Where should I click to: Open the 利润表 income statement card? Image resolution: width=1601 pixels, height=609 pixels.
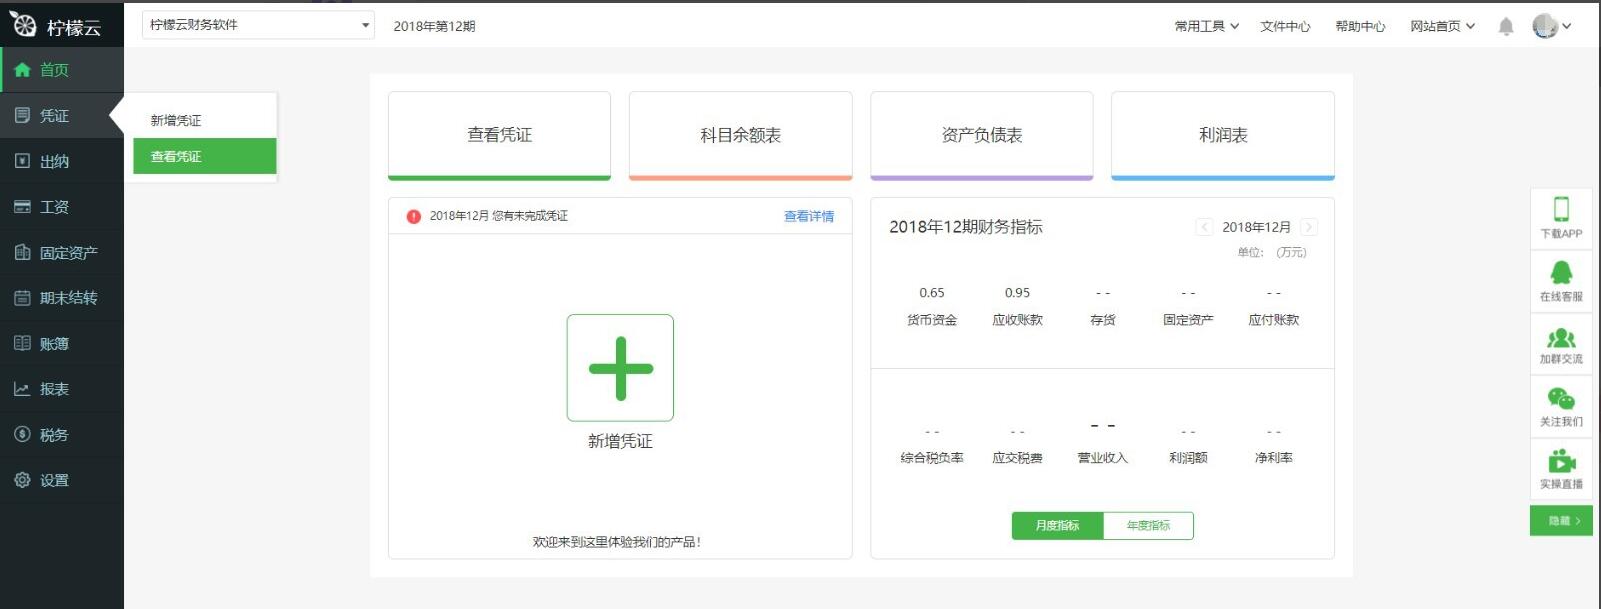[1222, 135]
